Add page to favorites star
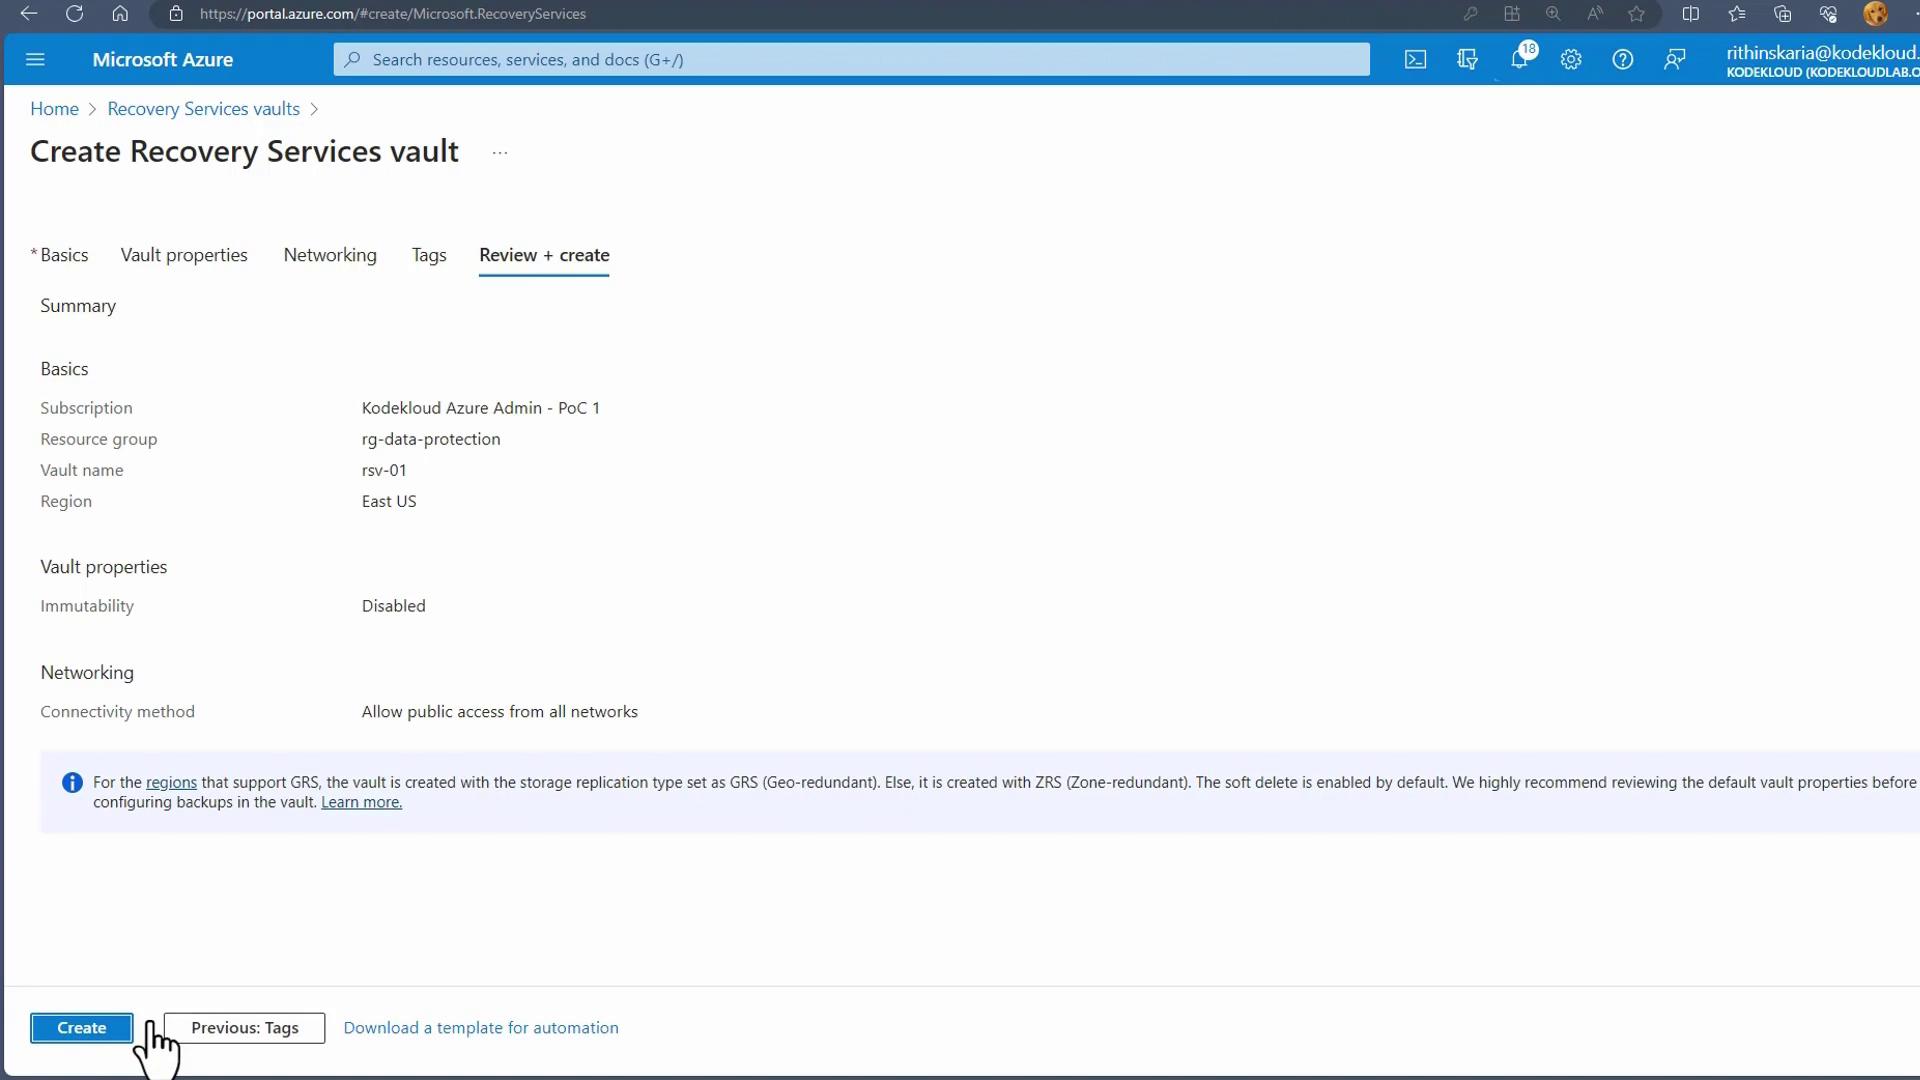Image resolution: width=1920 pixels, height=1080 pixels. coord(1636,14)
